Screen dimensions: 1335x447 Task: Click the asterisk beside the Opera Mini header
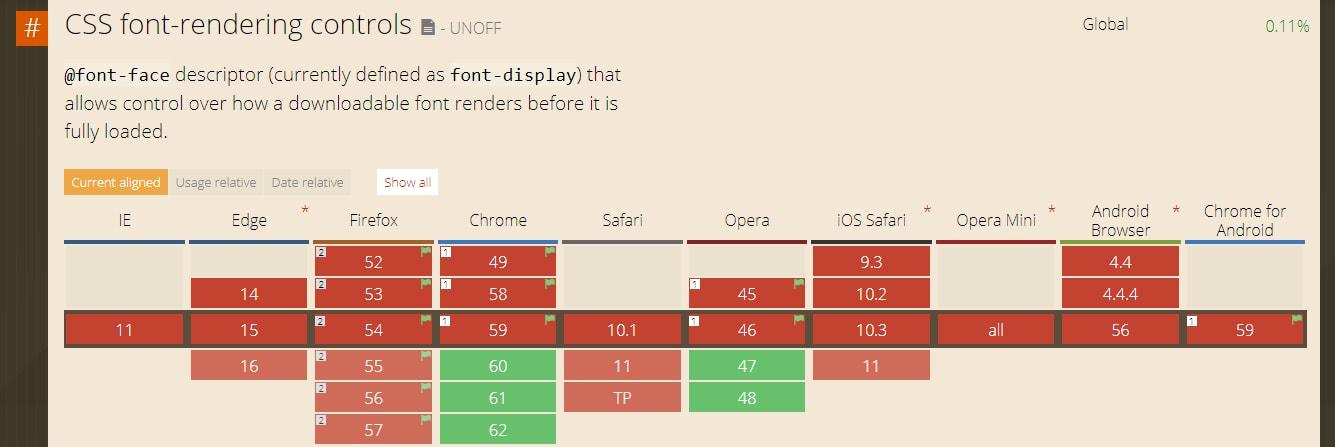click(1051, 210)
